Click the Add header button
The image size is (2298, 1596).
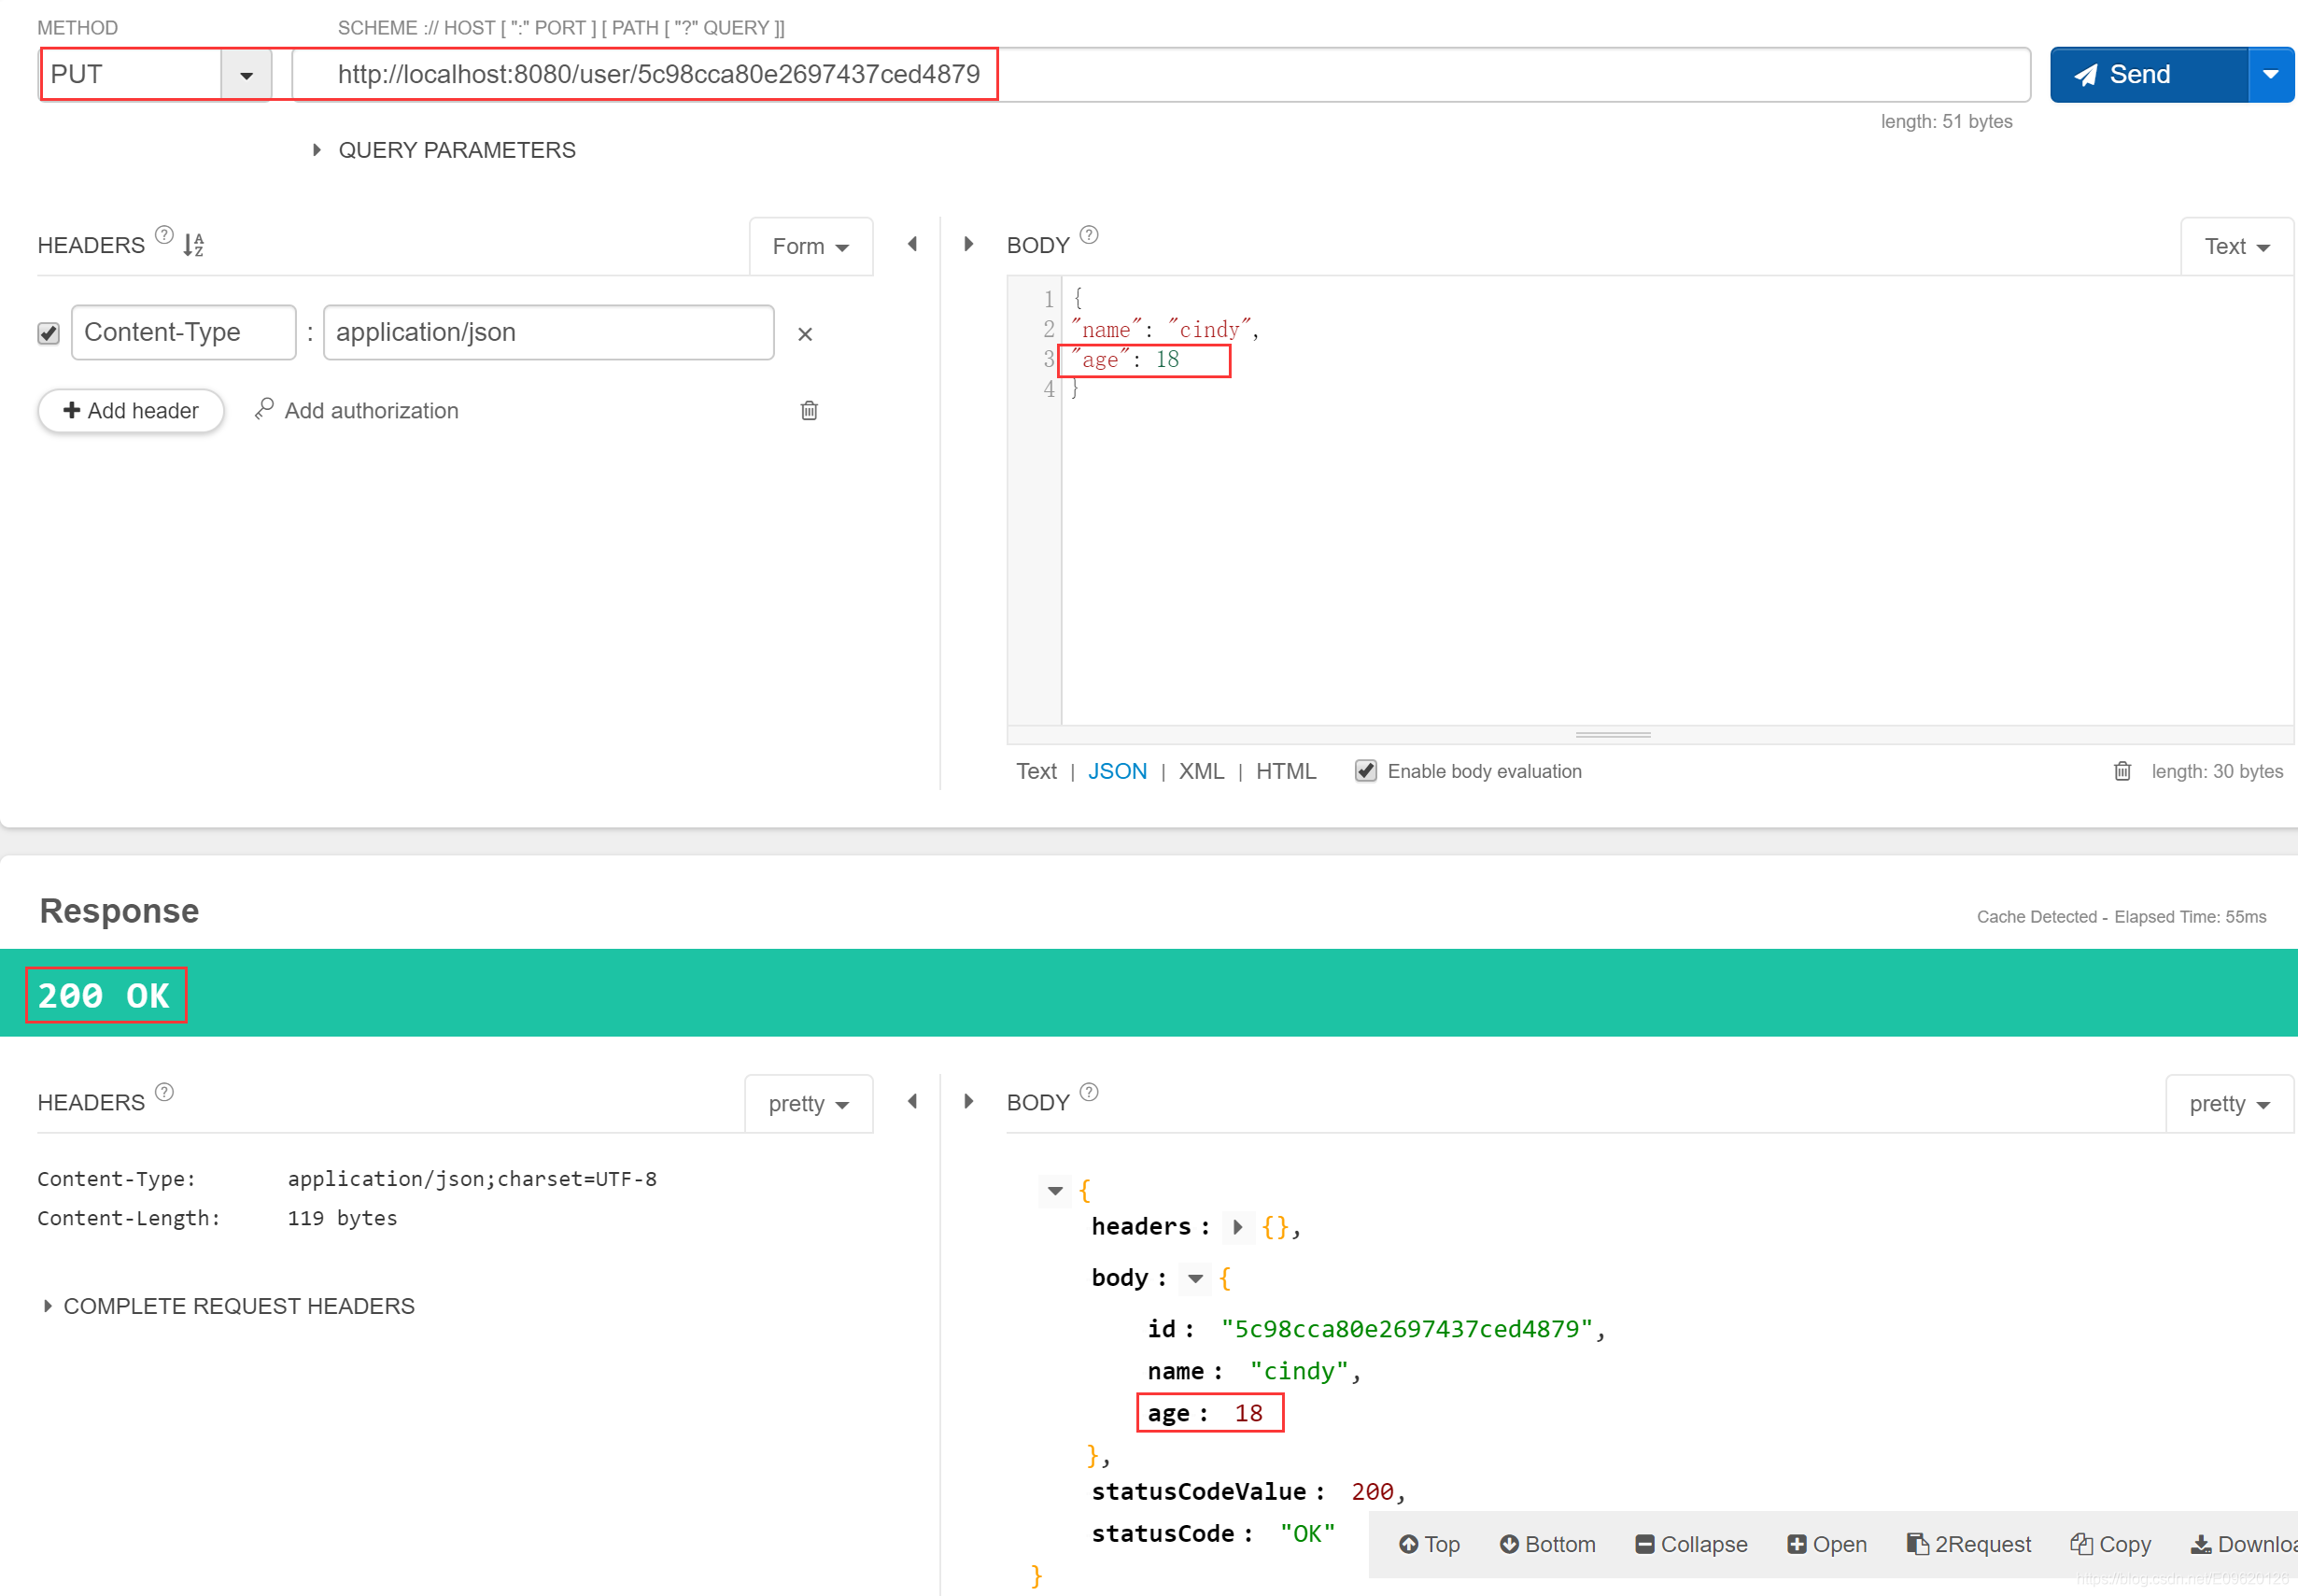(x=131, y=411)
